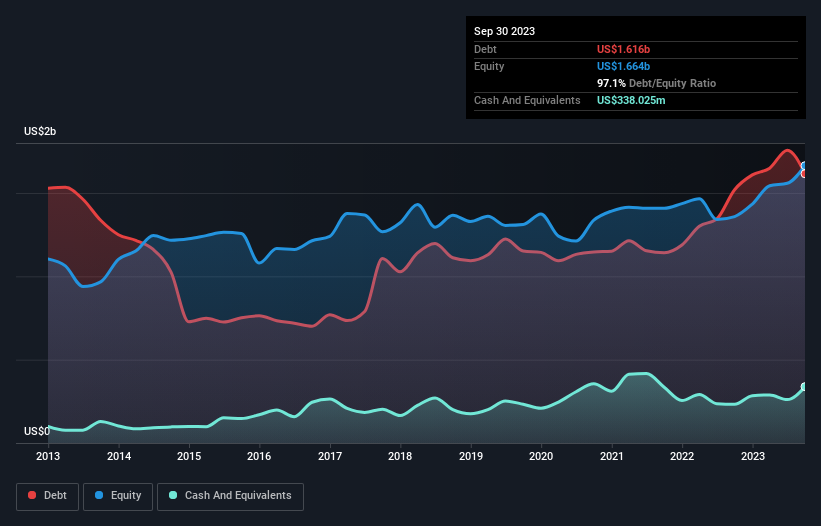
Task: Toggle the Equity series legend button
Action: click(118, 496)
